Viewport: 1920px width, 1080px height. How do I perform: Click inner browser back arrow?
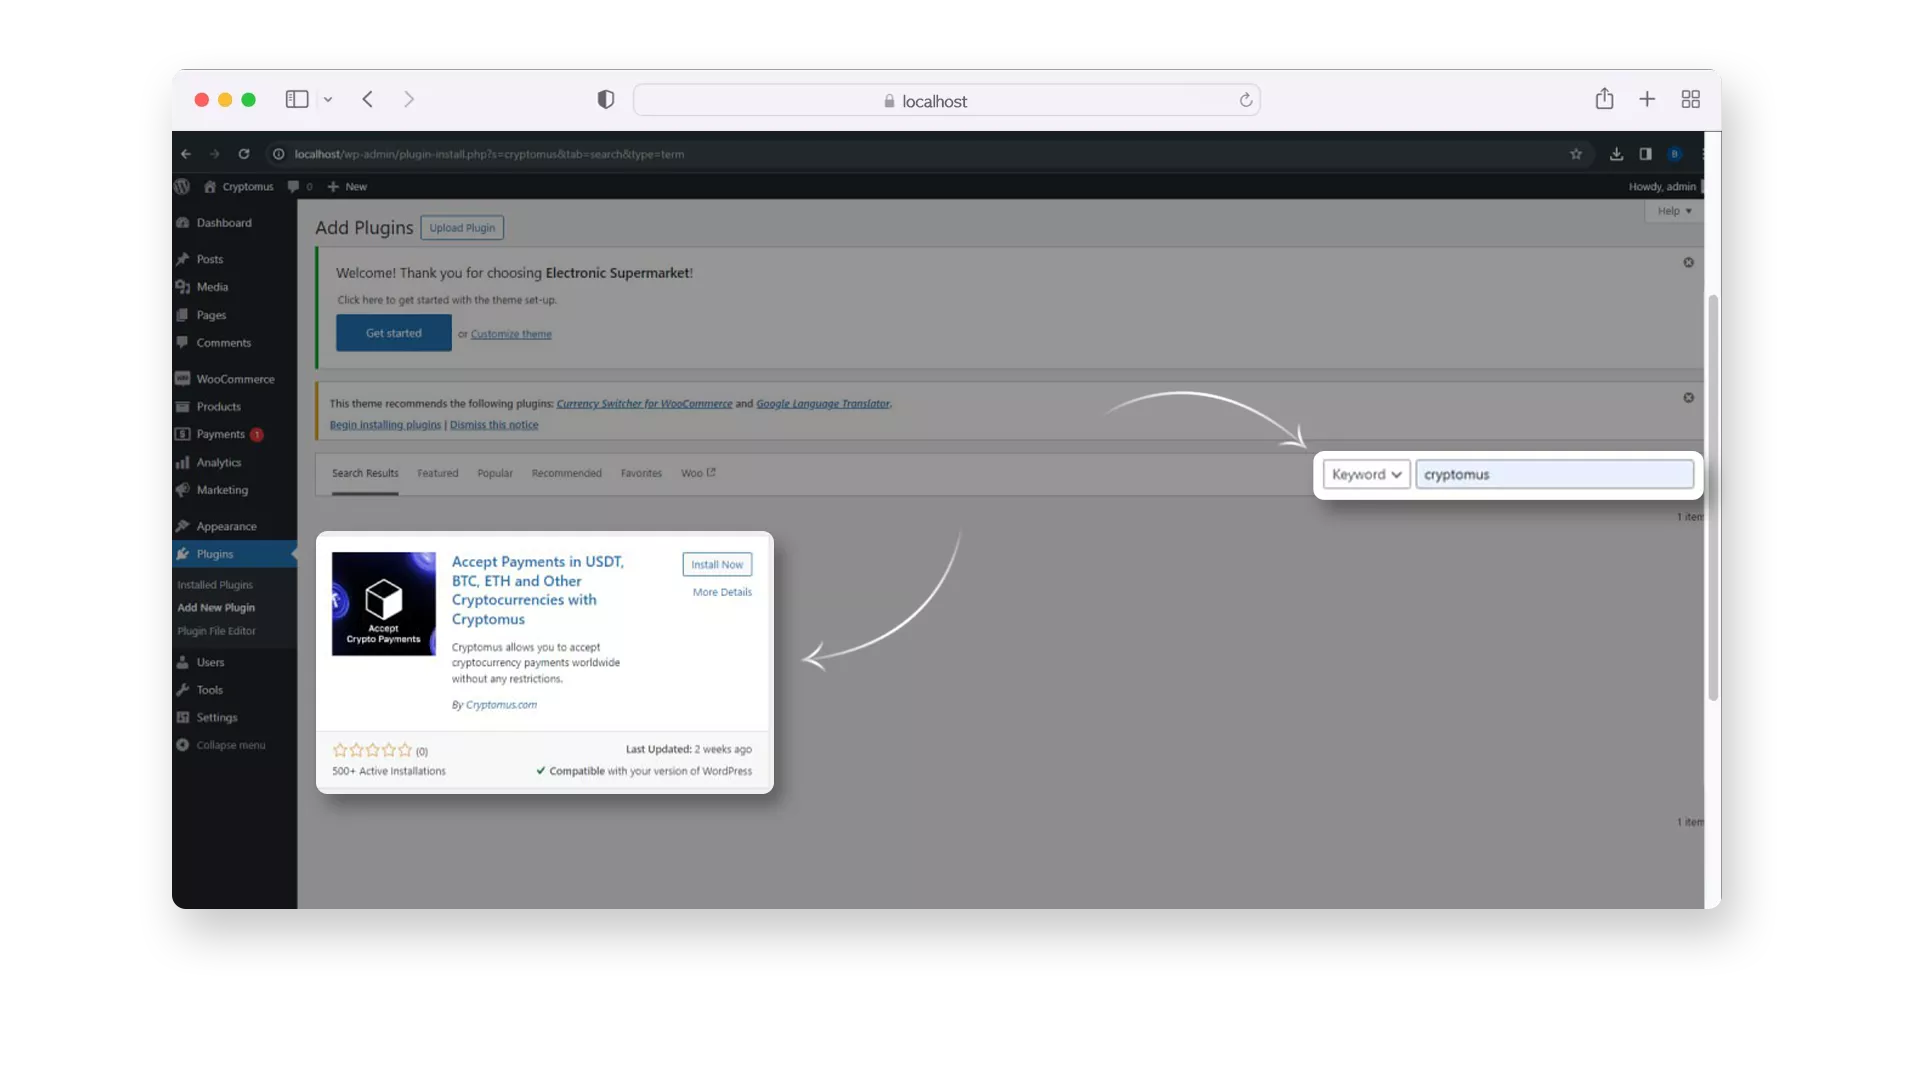[186, 154]
